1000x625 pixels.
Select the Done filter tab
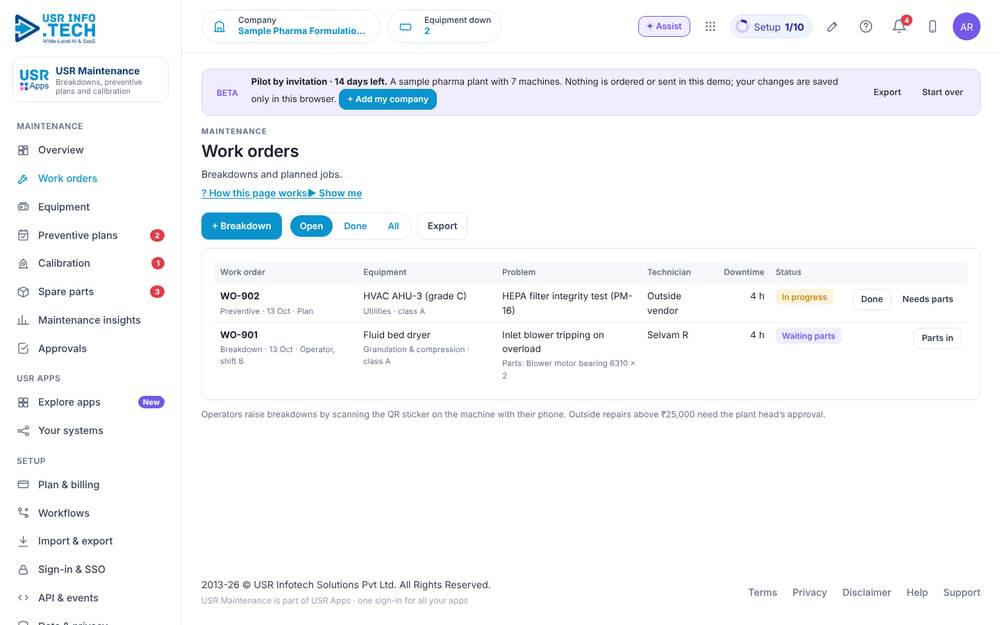pos(355,226)
